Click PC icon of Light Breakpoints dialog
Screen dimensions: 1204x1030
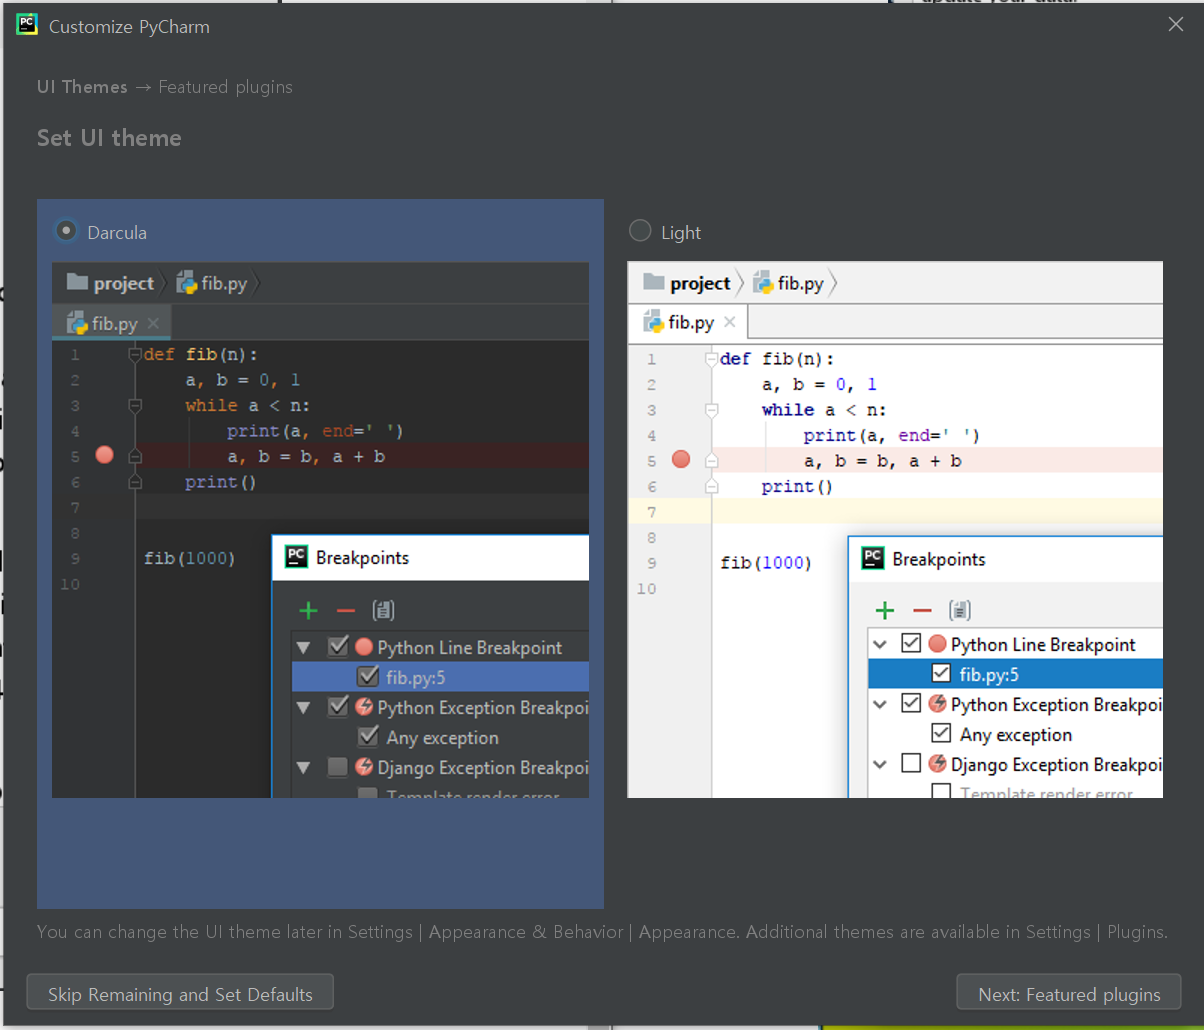872,558
